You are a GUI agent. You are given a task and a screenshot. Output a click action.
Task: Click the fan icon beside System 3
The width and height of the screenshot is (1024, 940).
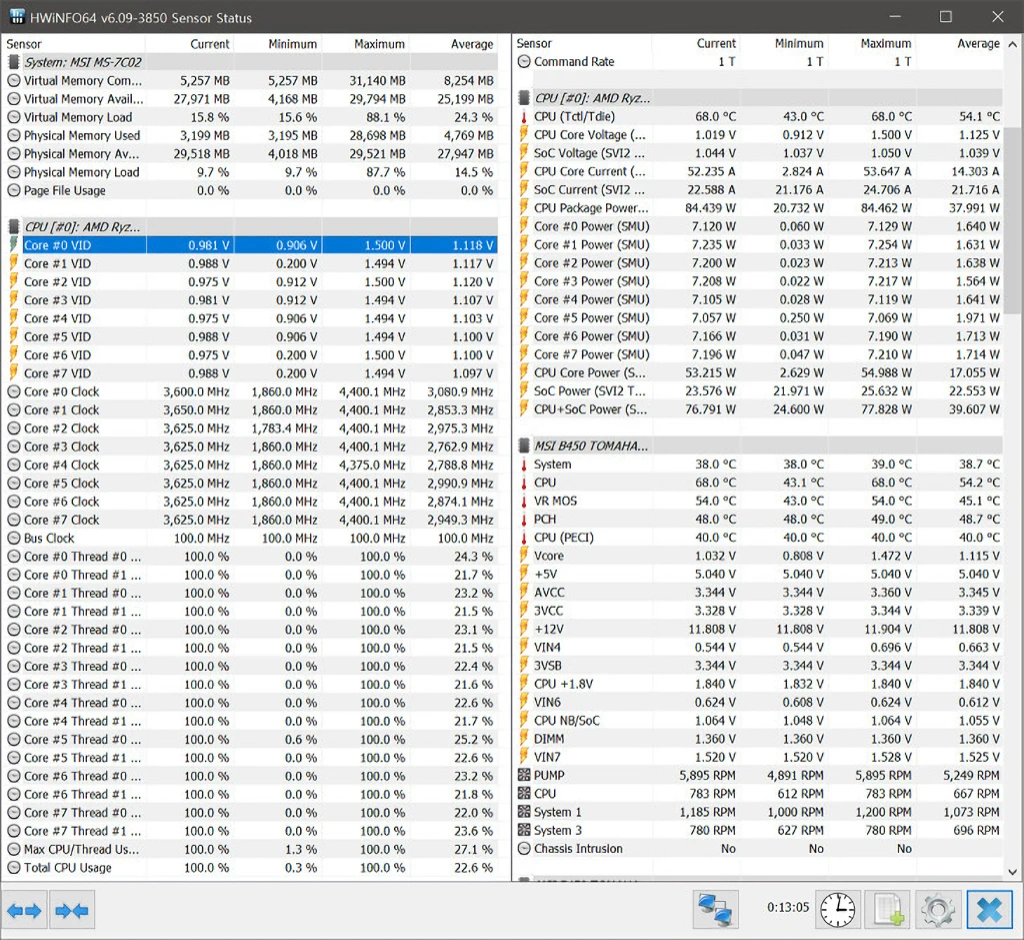coord(524,830)
